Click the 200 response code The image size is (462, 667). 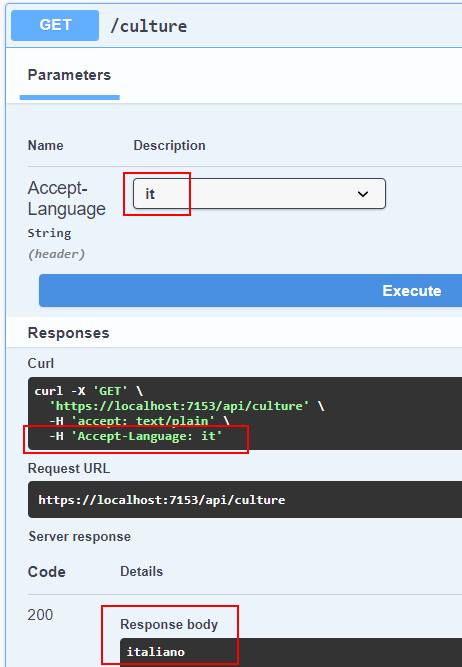(x=40, y=615)
